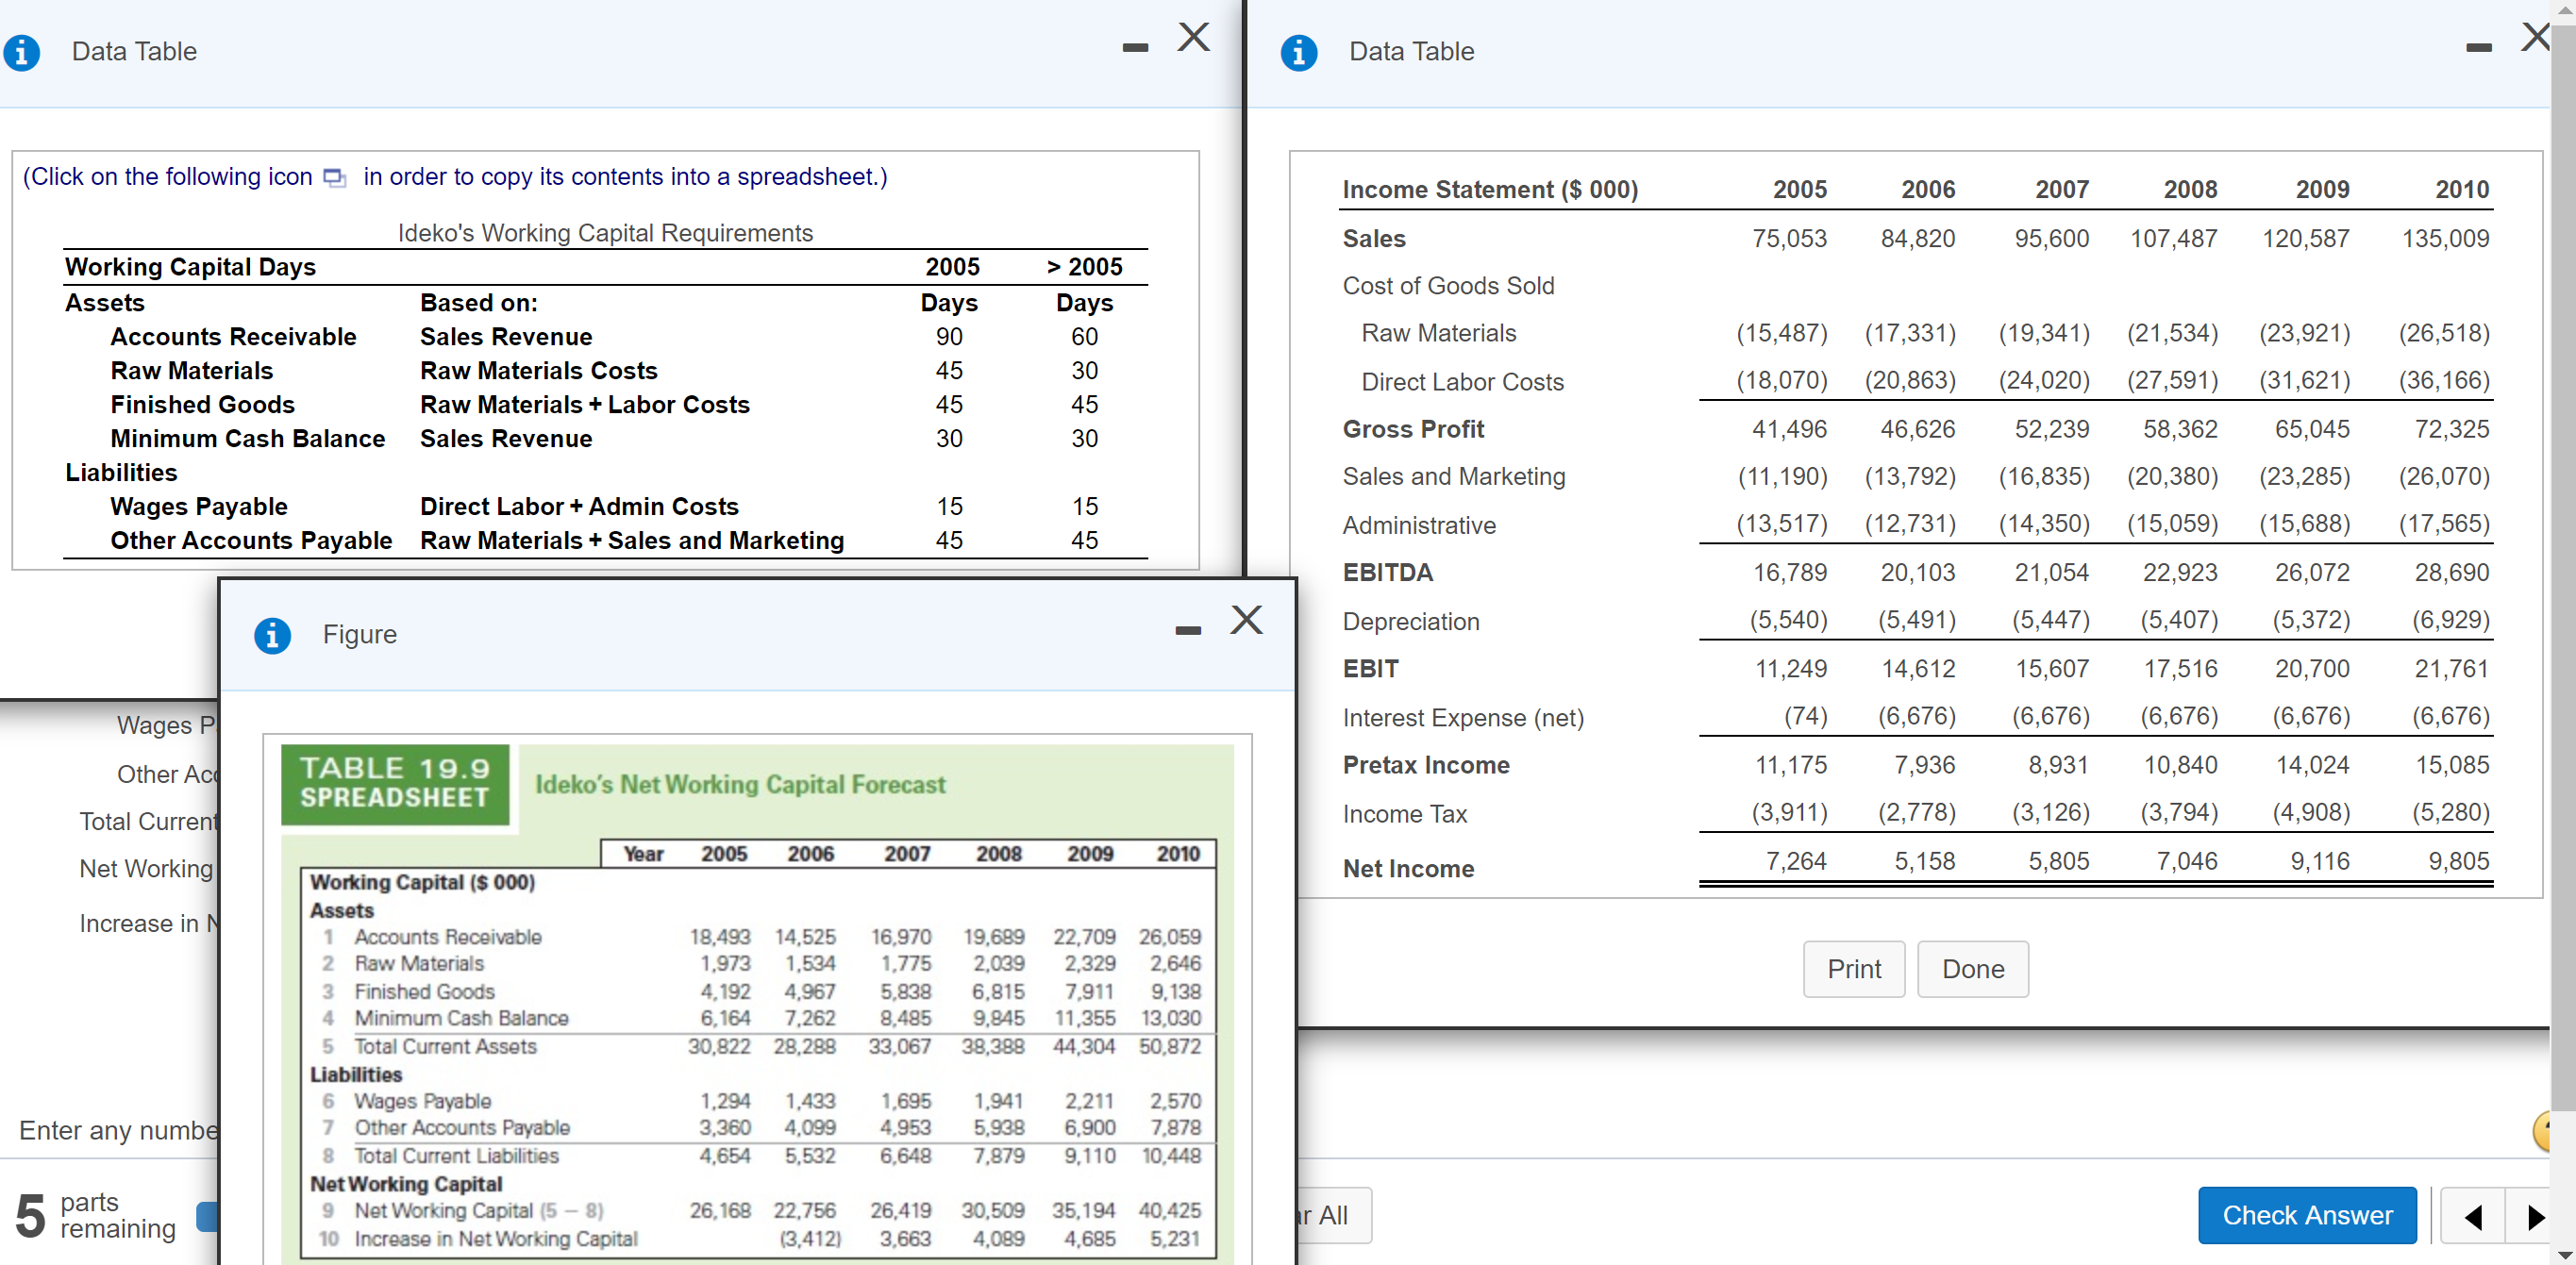Click info icon of Income Statement Data Table
Screen dimensions: 2576x1265
tap(1298, 52)
